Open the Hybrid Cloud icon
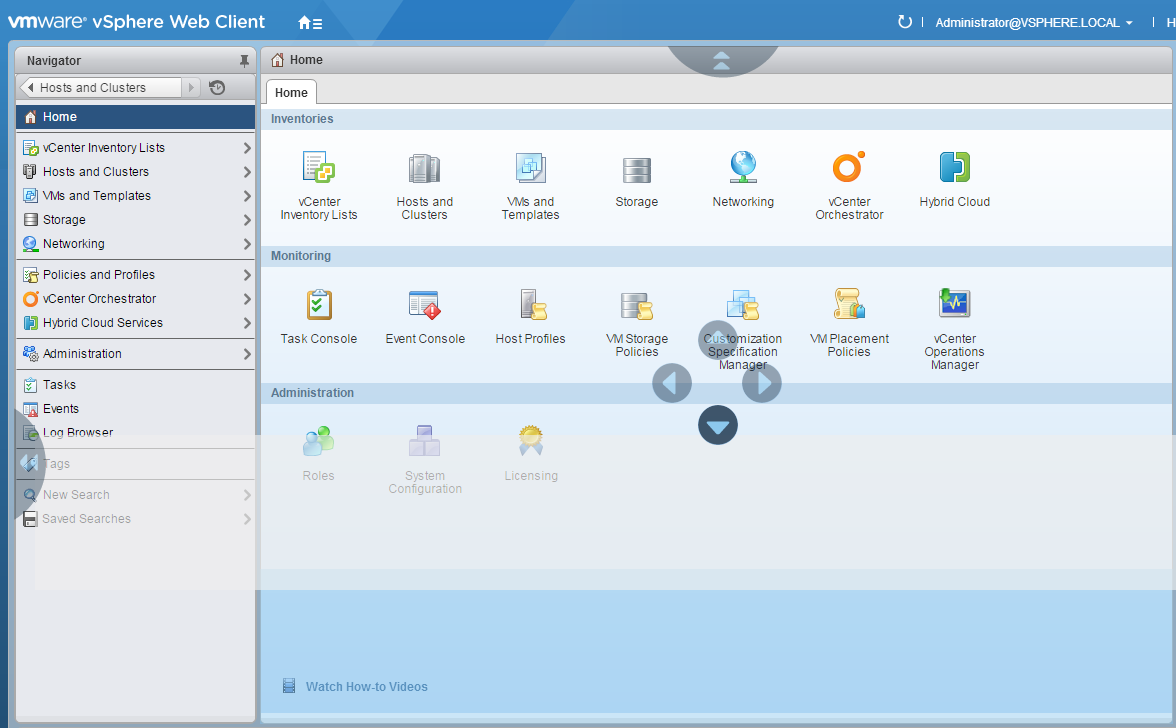The width and height of the screenshot is (1176, 728). tap(954, 168)
